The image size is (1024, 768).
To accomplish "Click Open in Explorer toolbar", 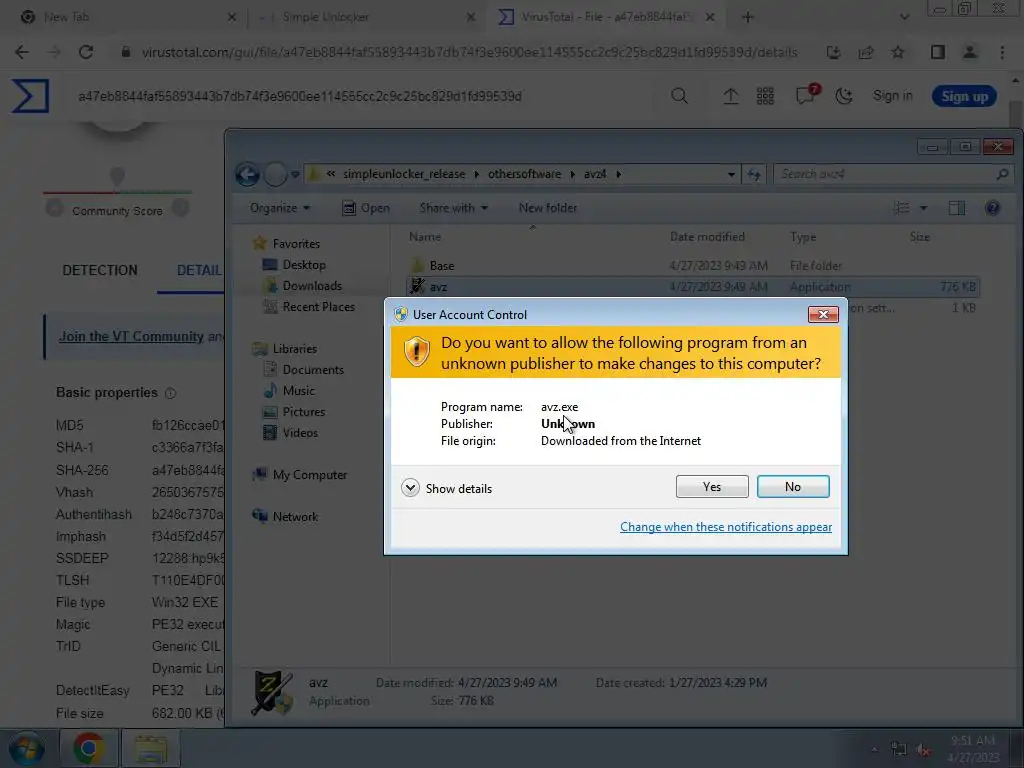I will click(x=366, y=208).
